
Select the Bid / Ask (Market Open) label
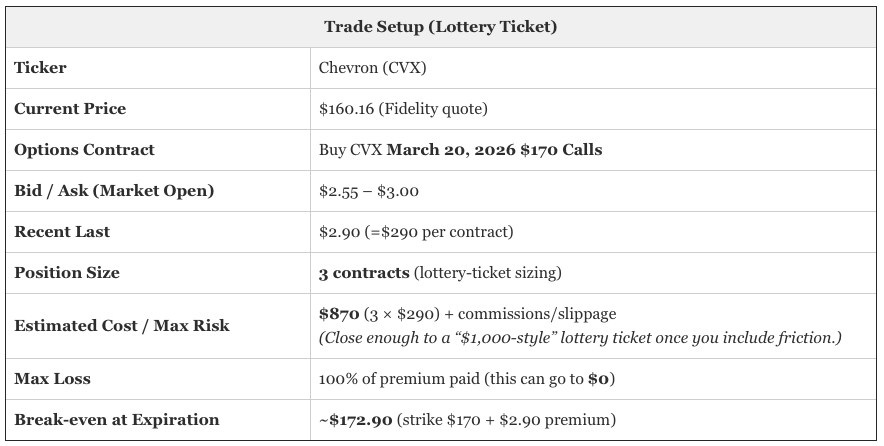click(114, 191)
